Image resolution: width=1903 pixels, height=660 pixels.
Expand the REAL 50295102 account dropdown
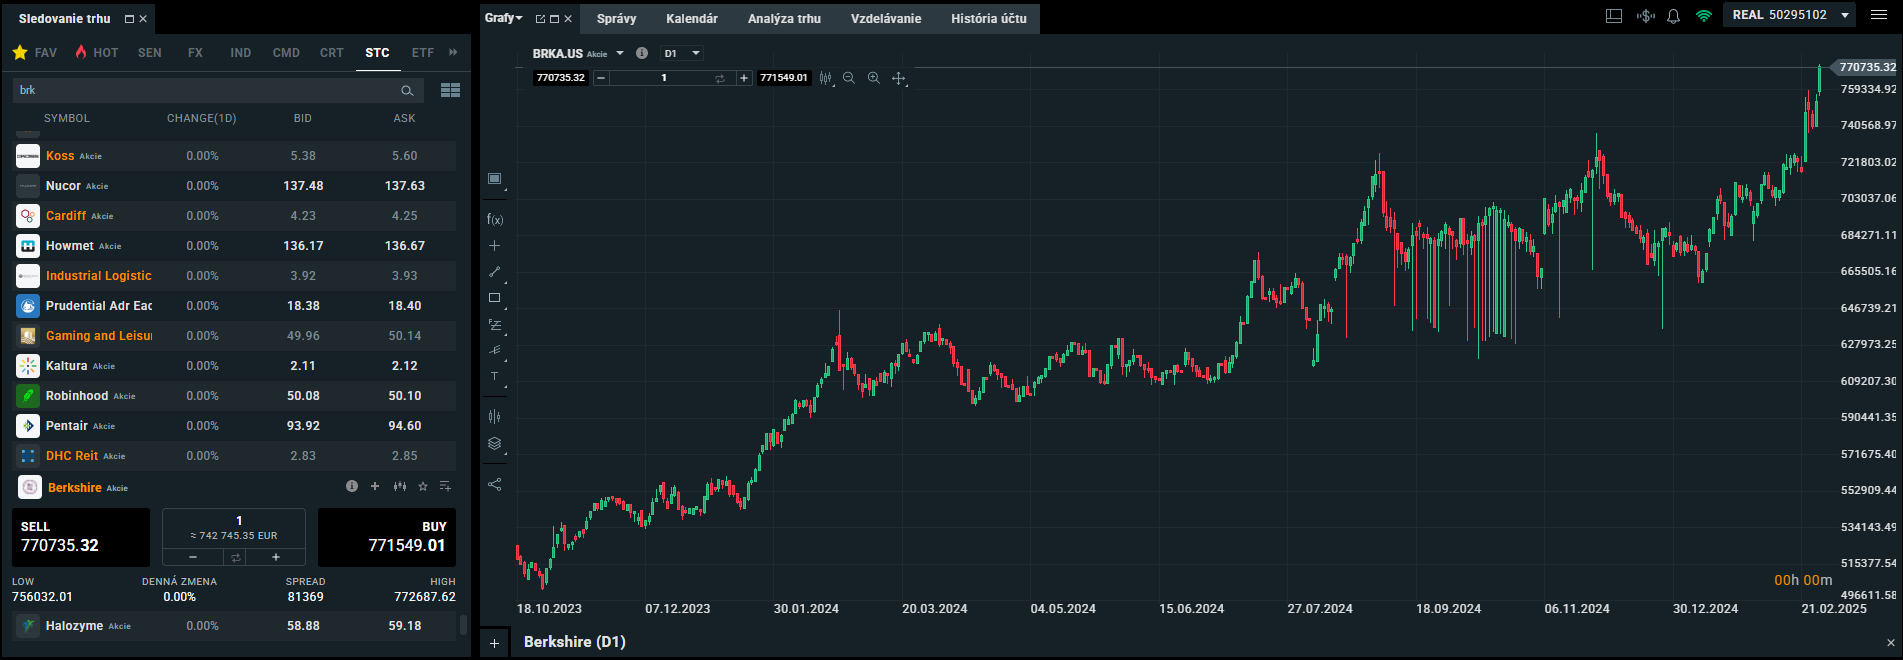point(1845,15)
